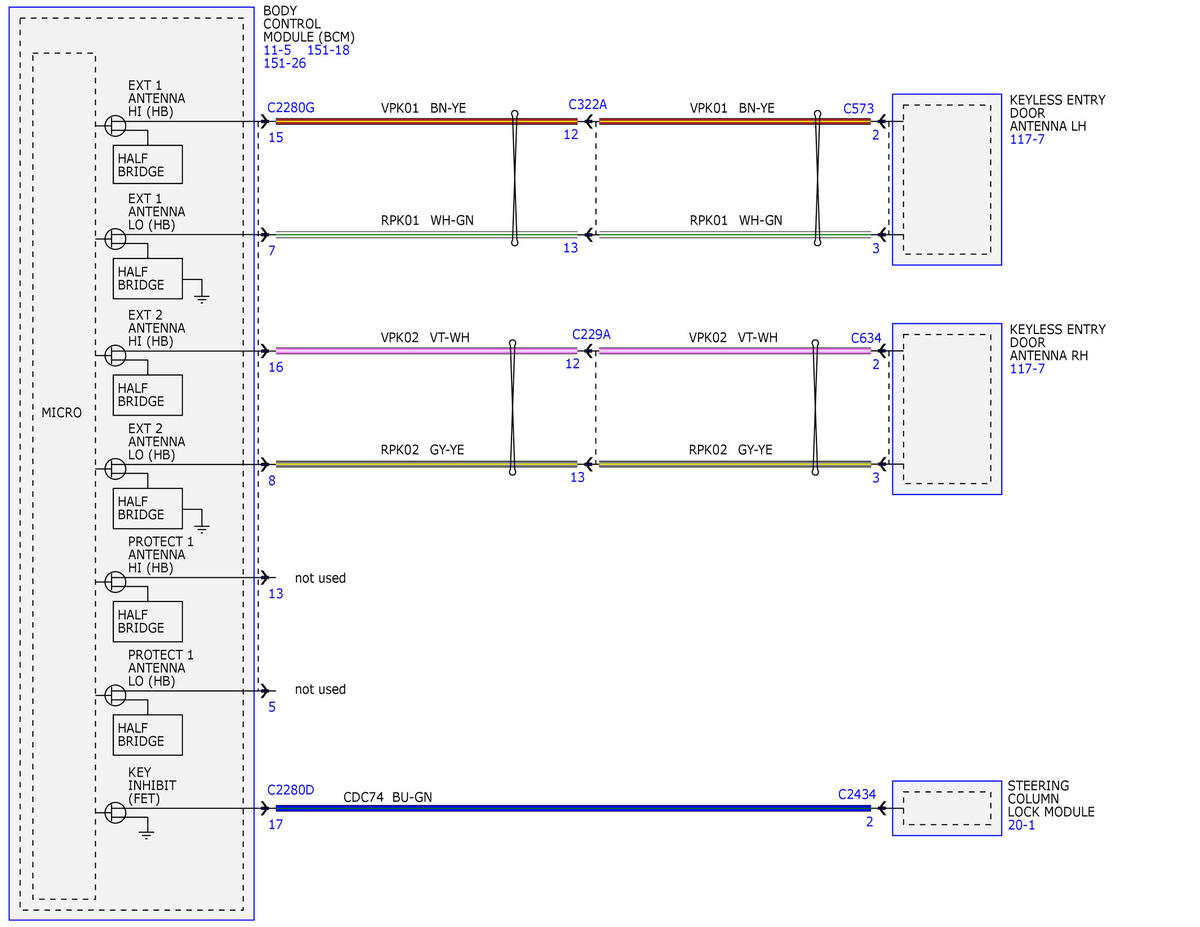Screen dimensions: 1200x927
Task: Click pin 12 under connector C322A
Action: pyautogui.click(x=571, y=134)
